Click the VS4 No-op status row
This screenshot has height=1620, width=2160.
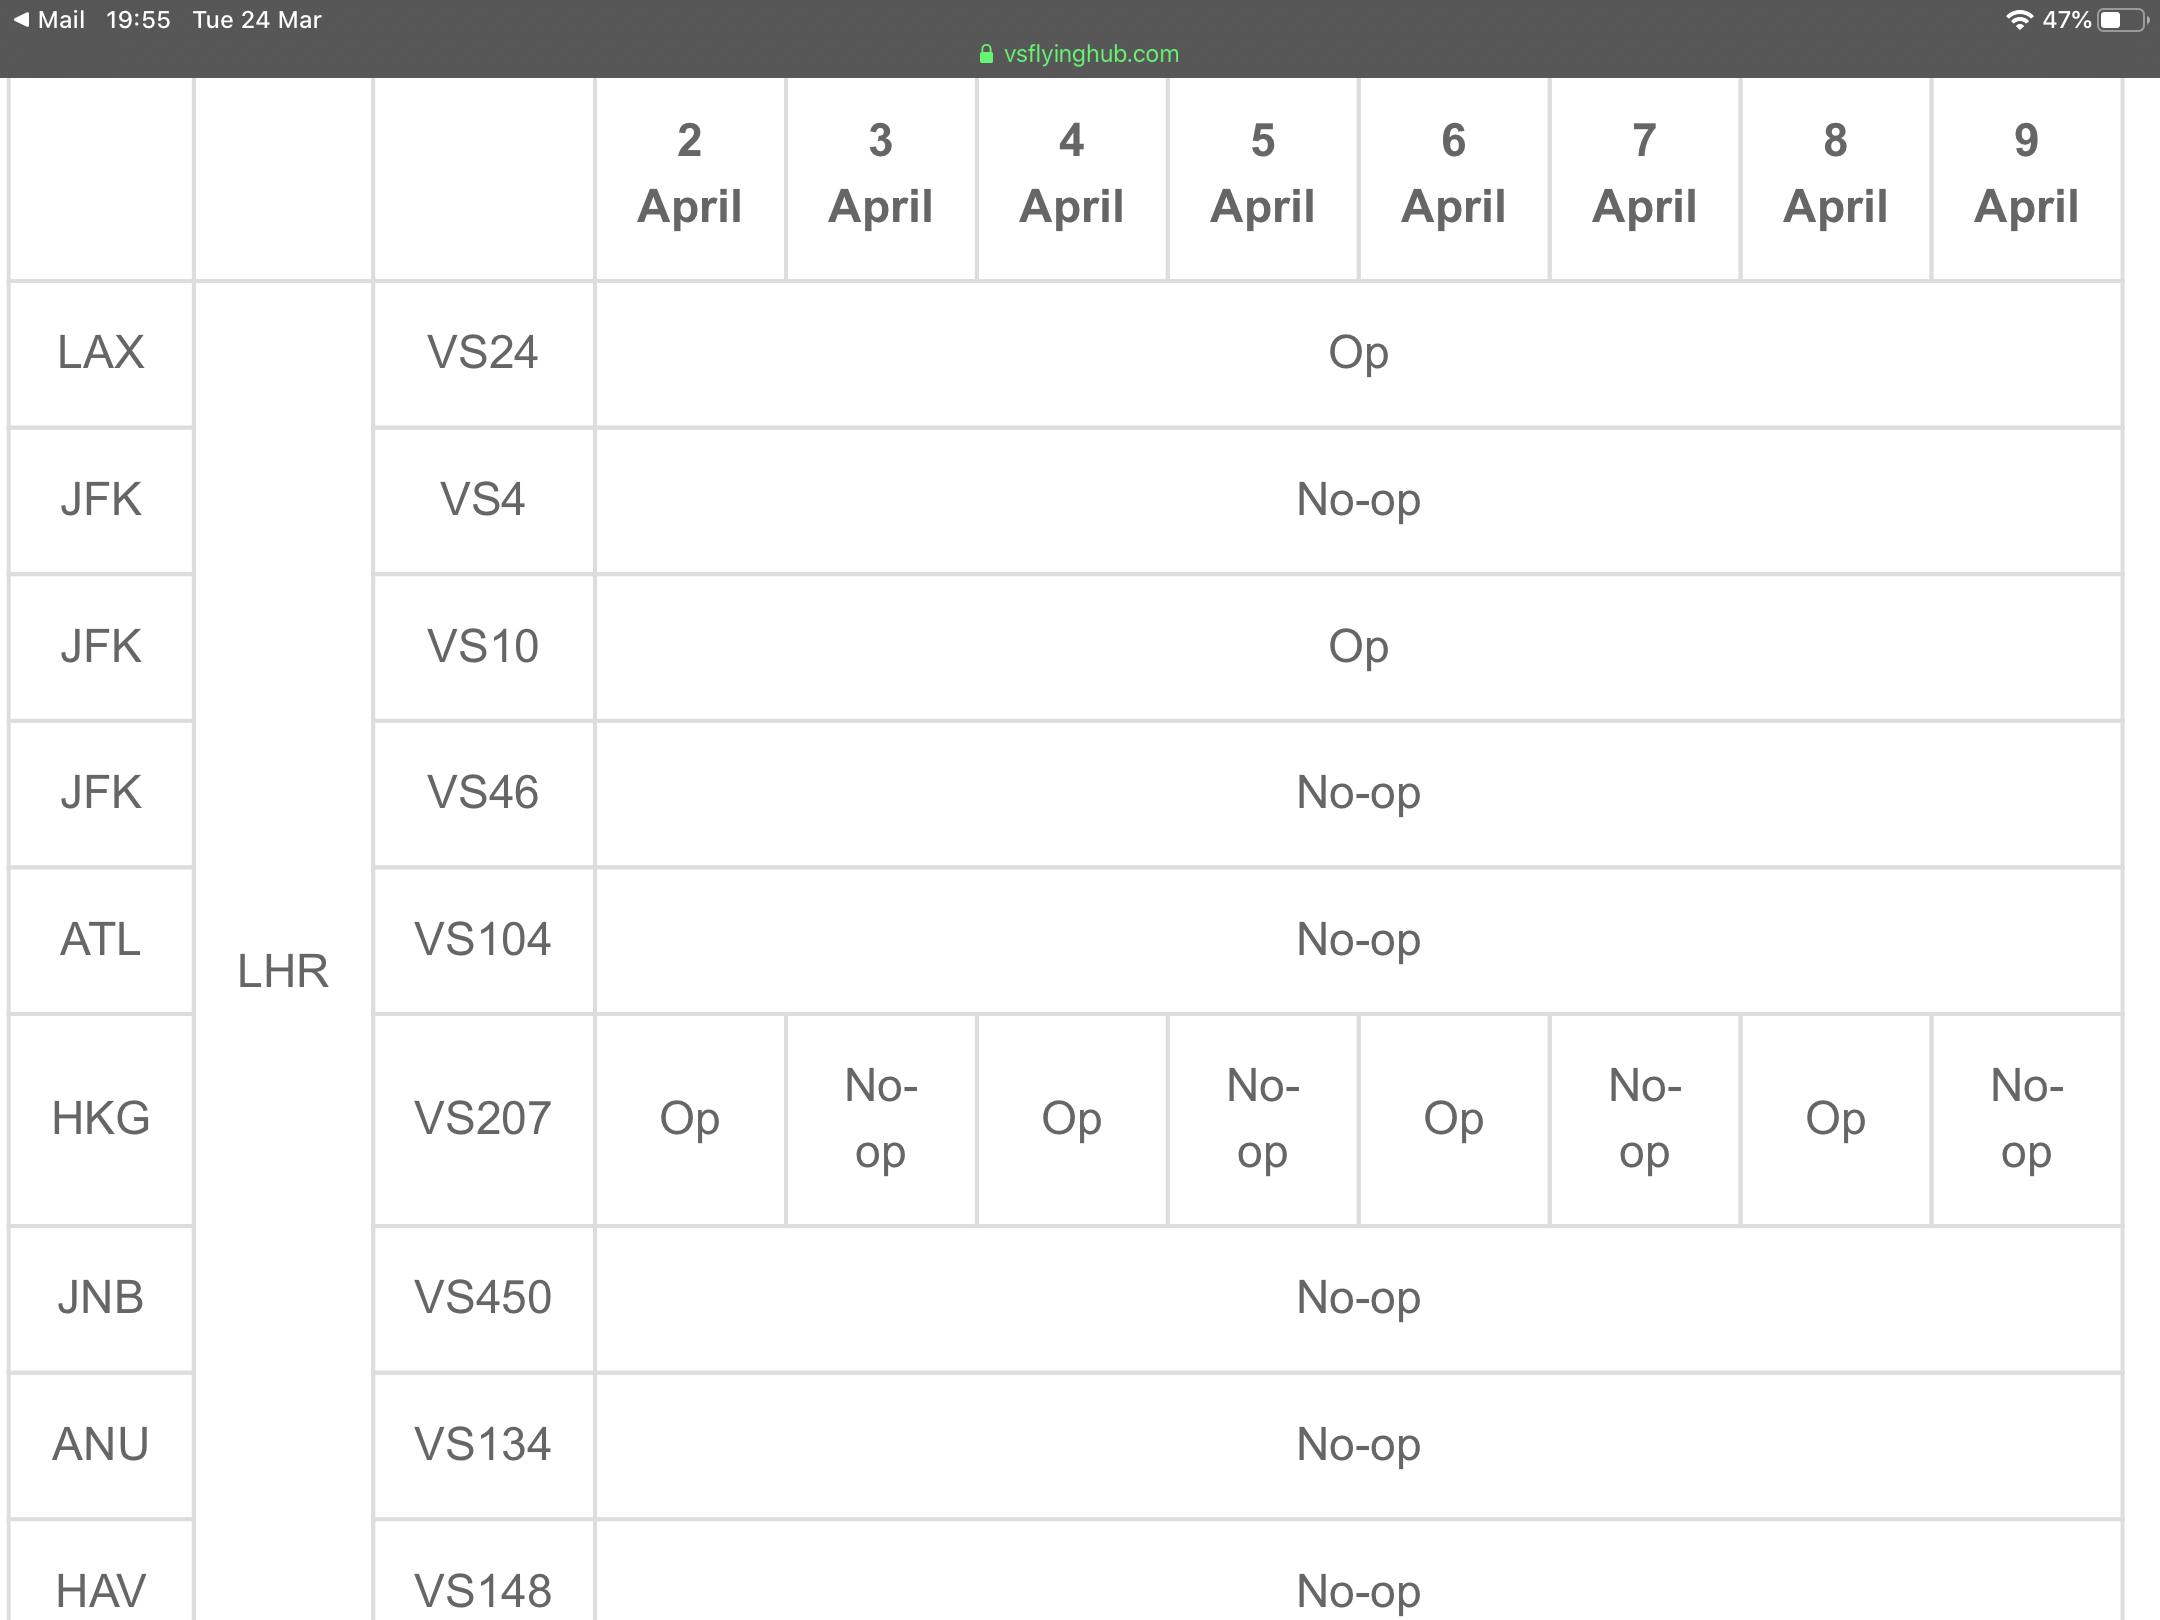pos(1359,501)
